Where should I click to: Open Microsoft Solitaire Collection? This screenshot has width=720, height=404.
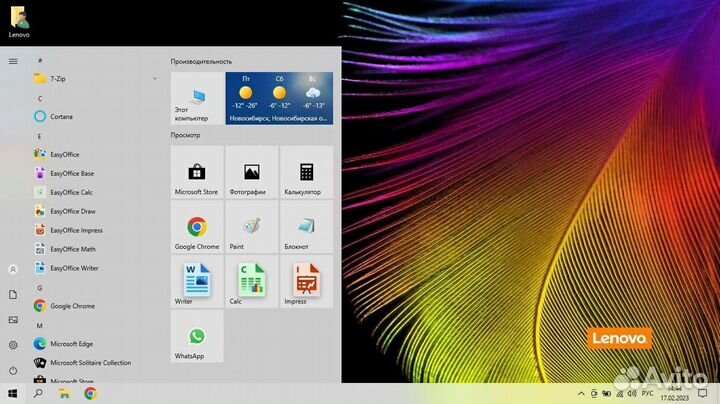96,363
